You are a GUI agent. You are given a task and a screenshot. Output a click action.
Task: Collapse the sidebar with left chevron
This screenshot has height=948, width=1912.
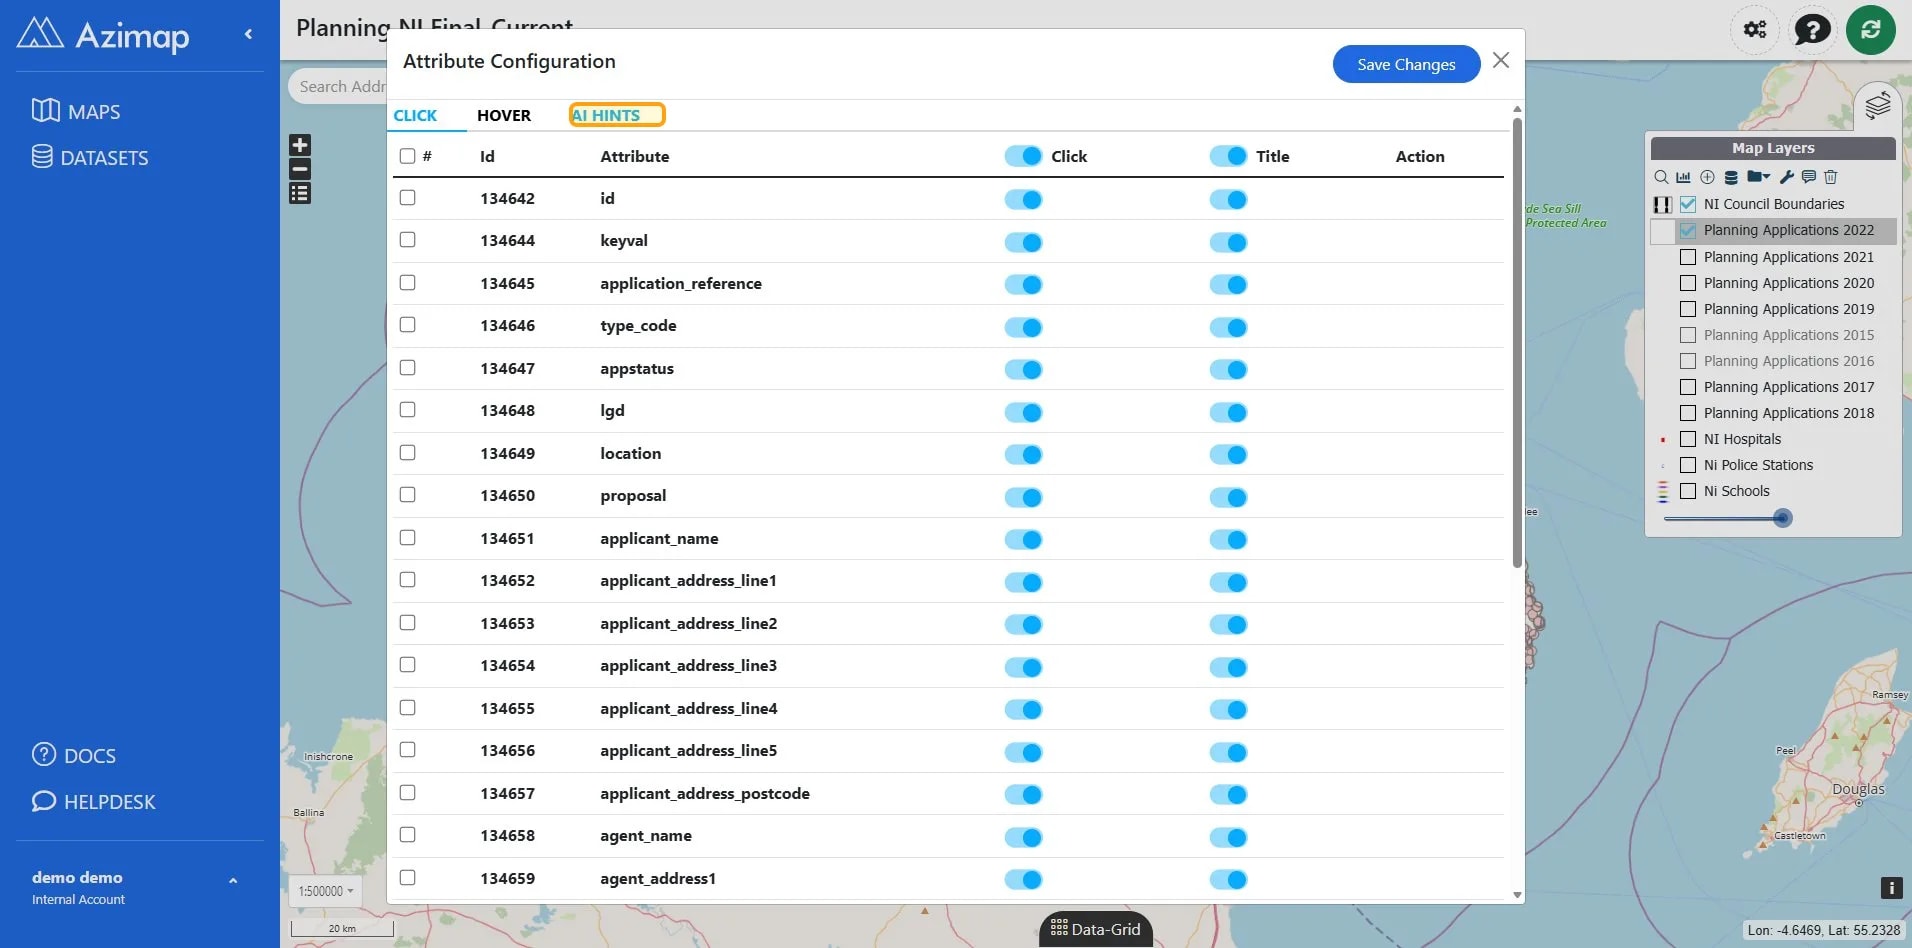coord(248,34)
